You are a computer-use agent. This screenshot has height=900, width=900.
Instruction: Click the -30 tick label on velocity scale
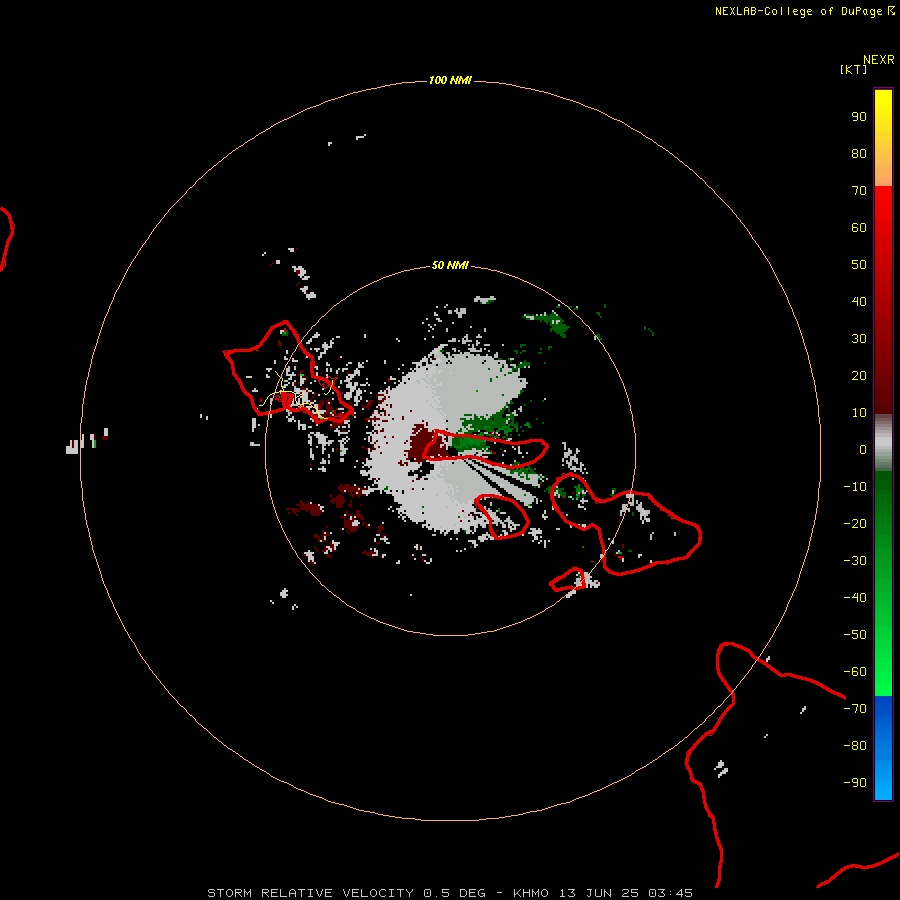(x=855, y=561)
